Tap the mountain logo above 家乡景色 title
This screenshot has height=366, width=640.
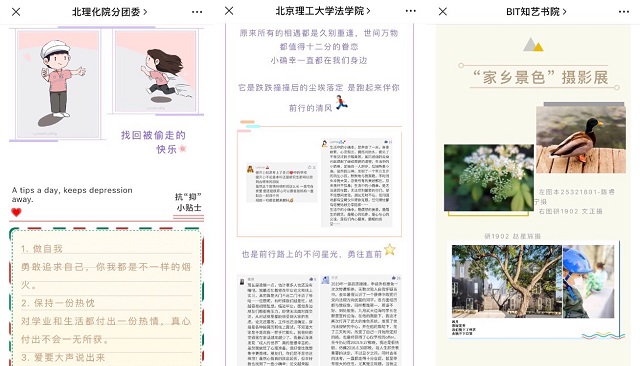click(x=533, y=44)
